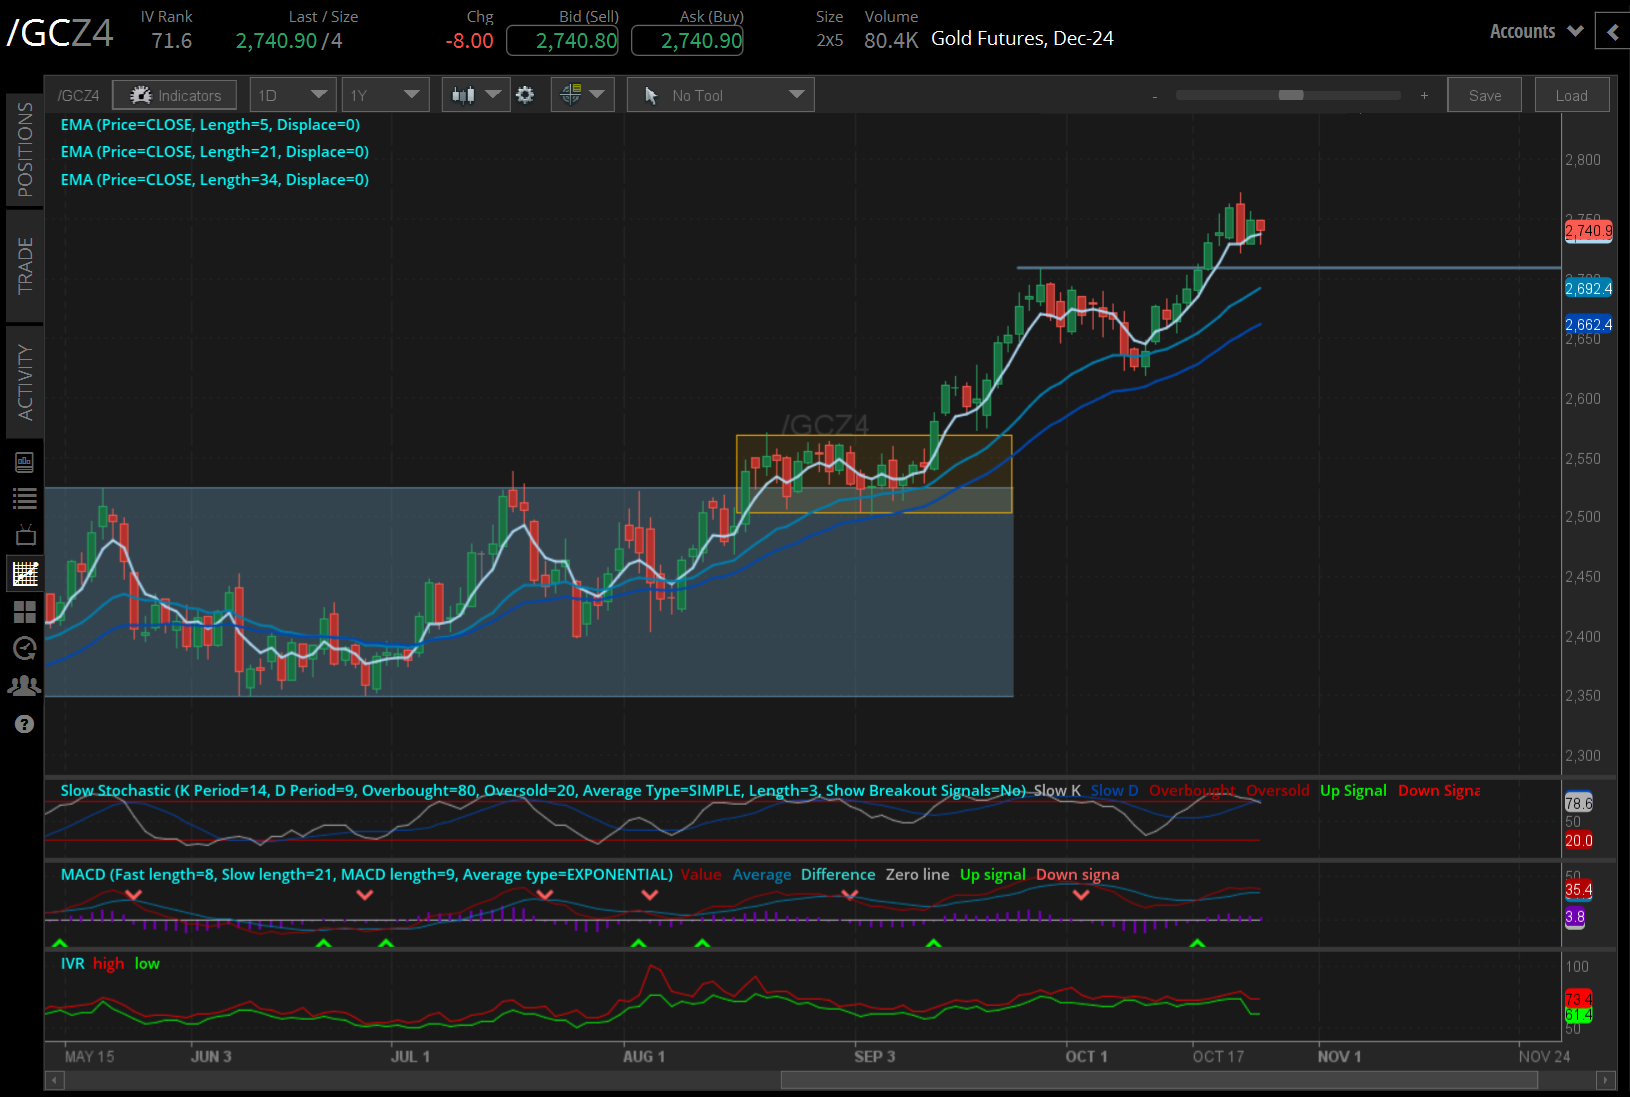Viewport: 1630px width, 1097px height.
Task: Open chart settings gear
Action: [525, 95]
